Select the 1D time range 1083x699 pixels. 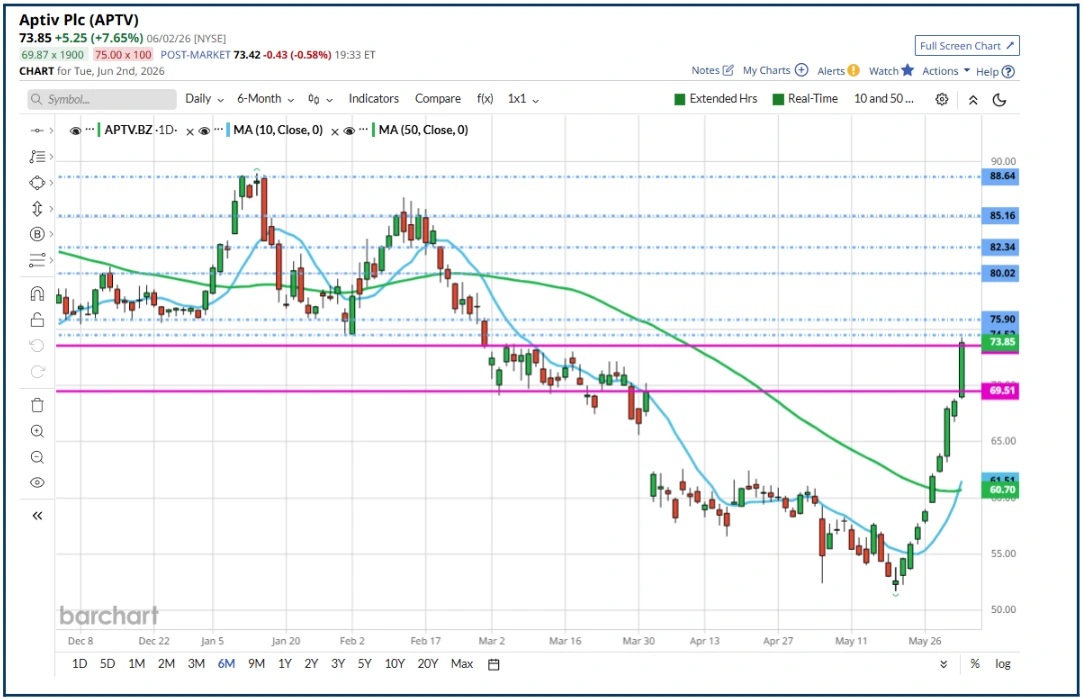[79, 664]
